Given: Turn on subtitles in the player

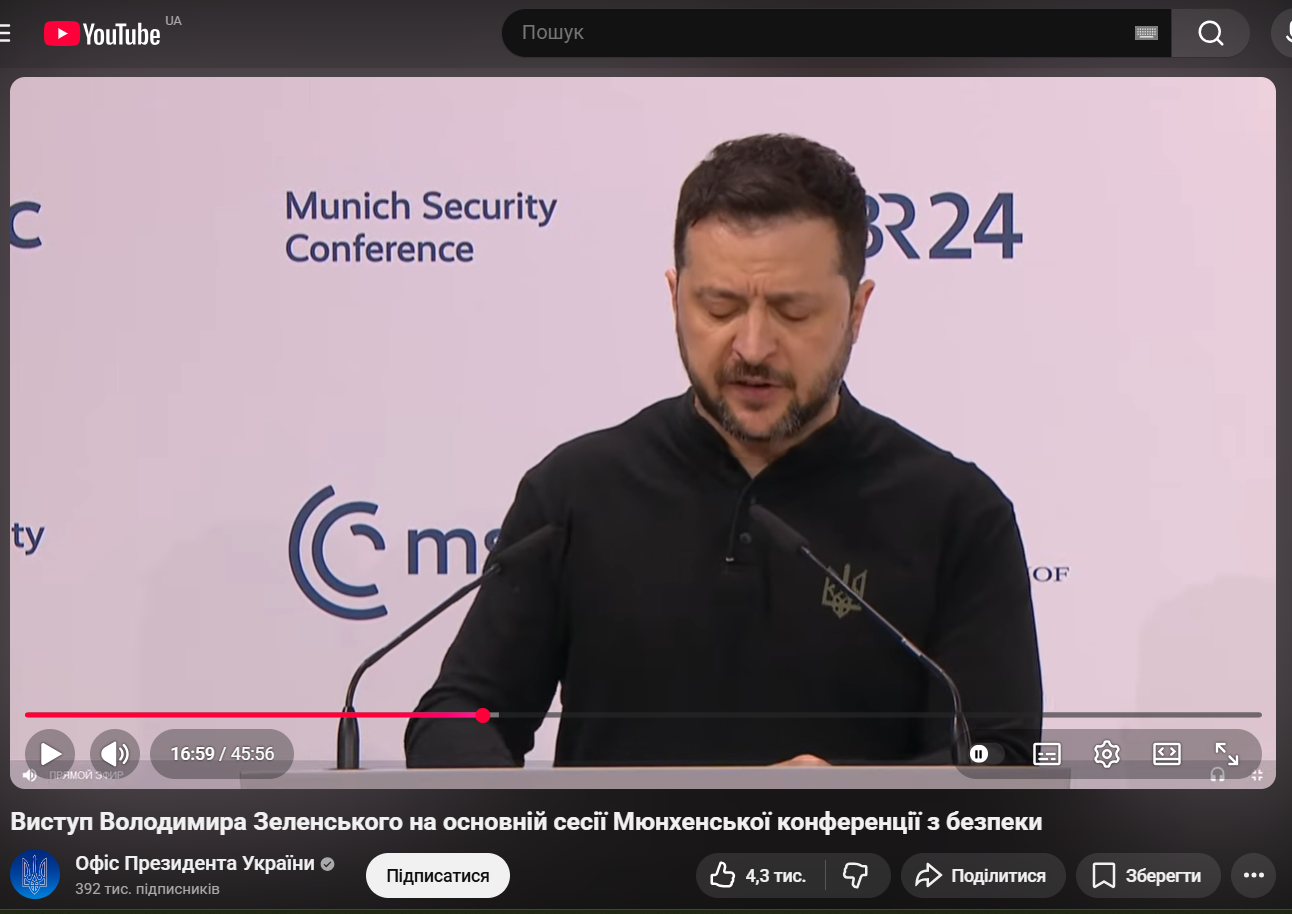Looking at the screenshot, I should coord(1047,754).
